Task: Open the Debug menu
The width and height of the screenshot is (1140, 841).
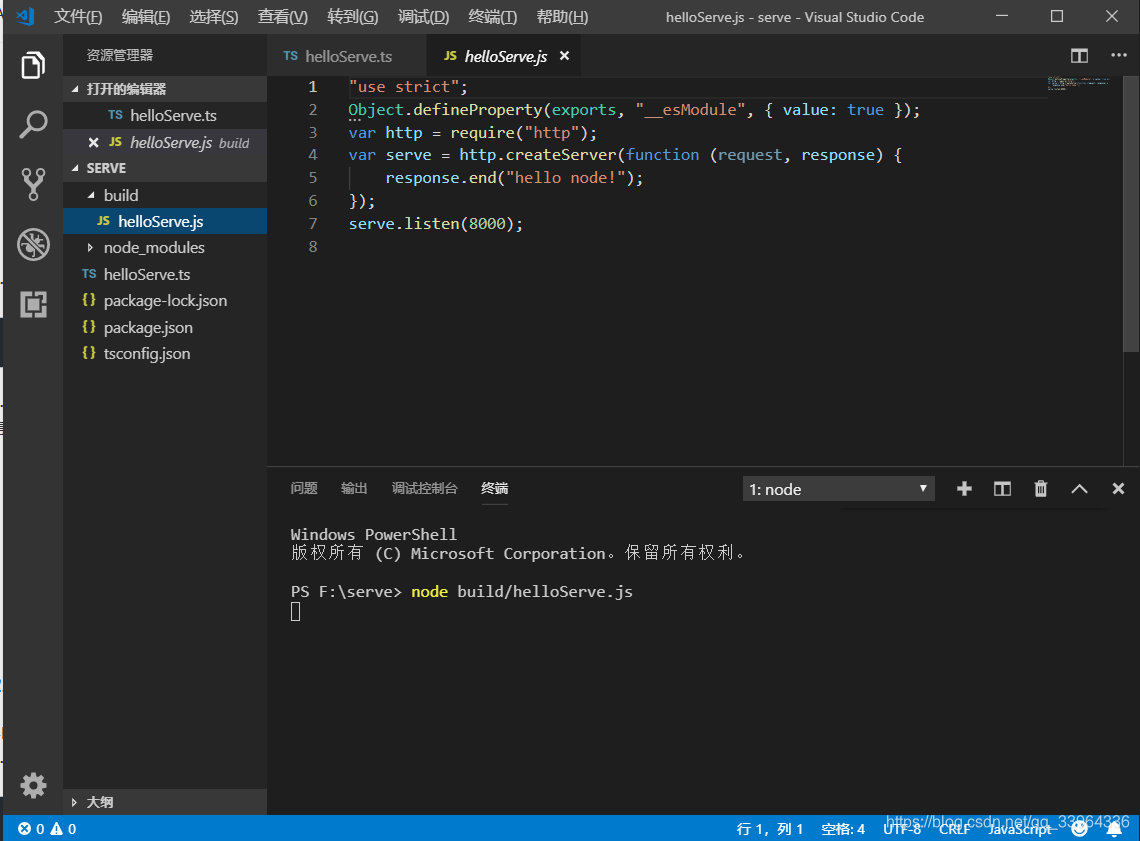Action: click(x=423, y=17)
